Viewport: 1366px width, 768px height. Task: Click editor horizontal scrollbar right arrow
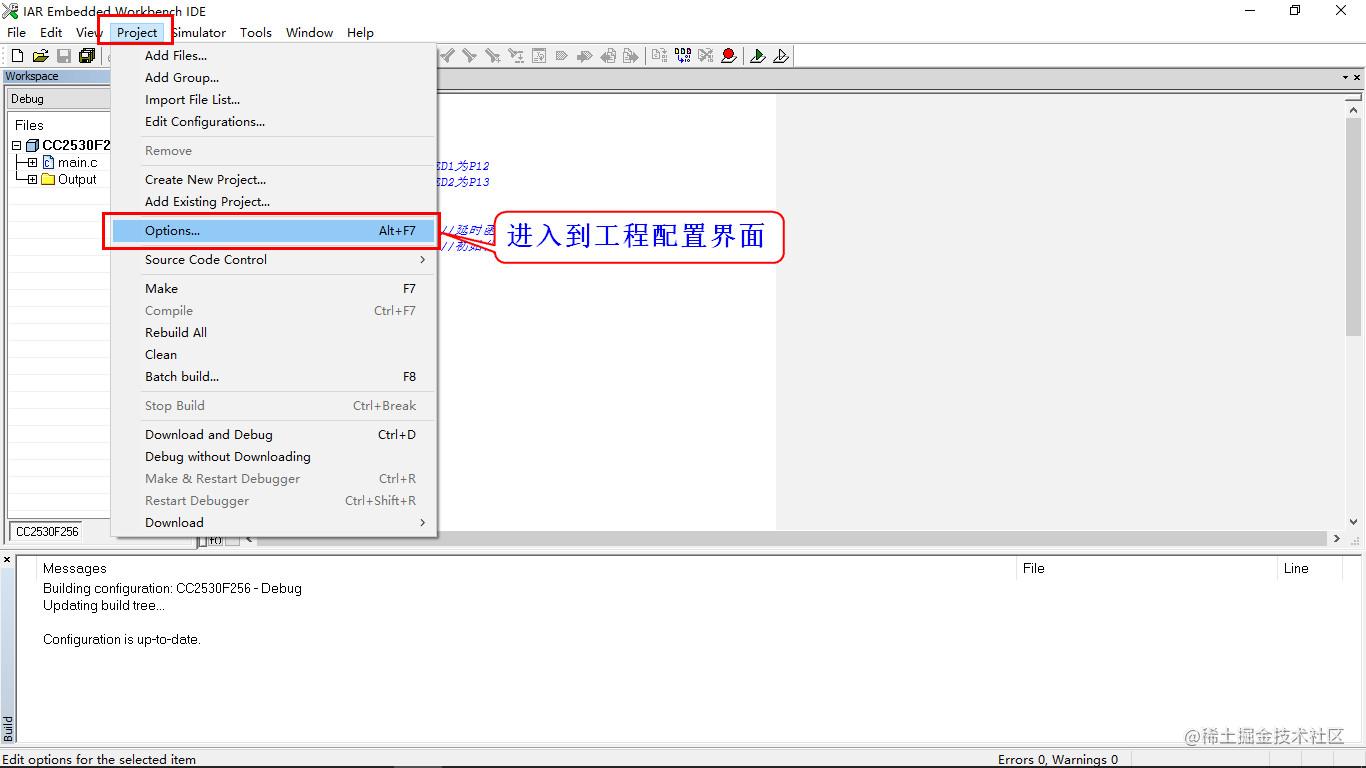pos(1337,538)
